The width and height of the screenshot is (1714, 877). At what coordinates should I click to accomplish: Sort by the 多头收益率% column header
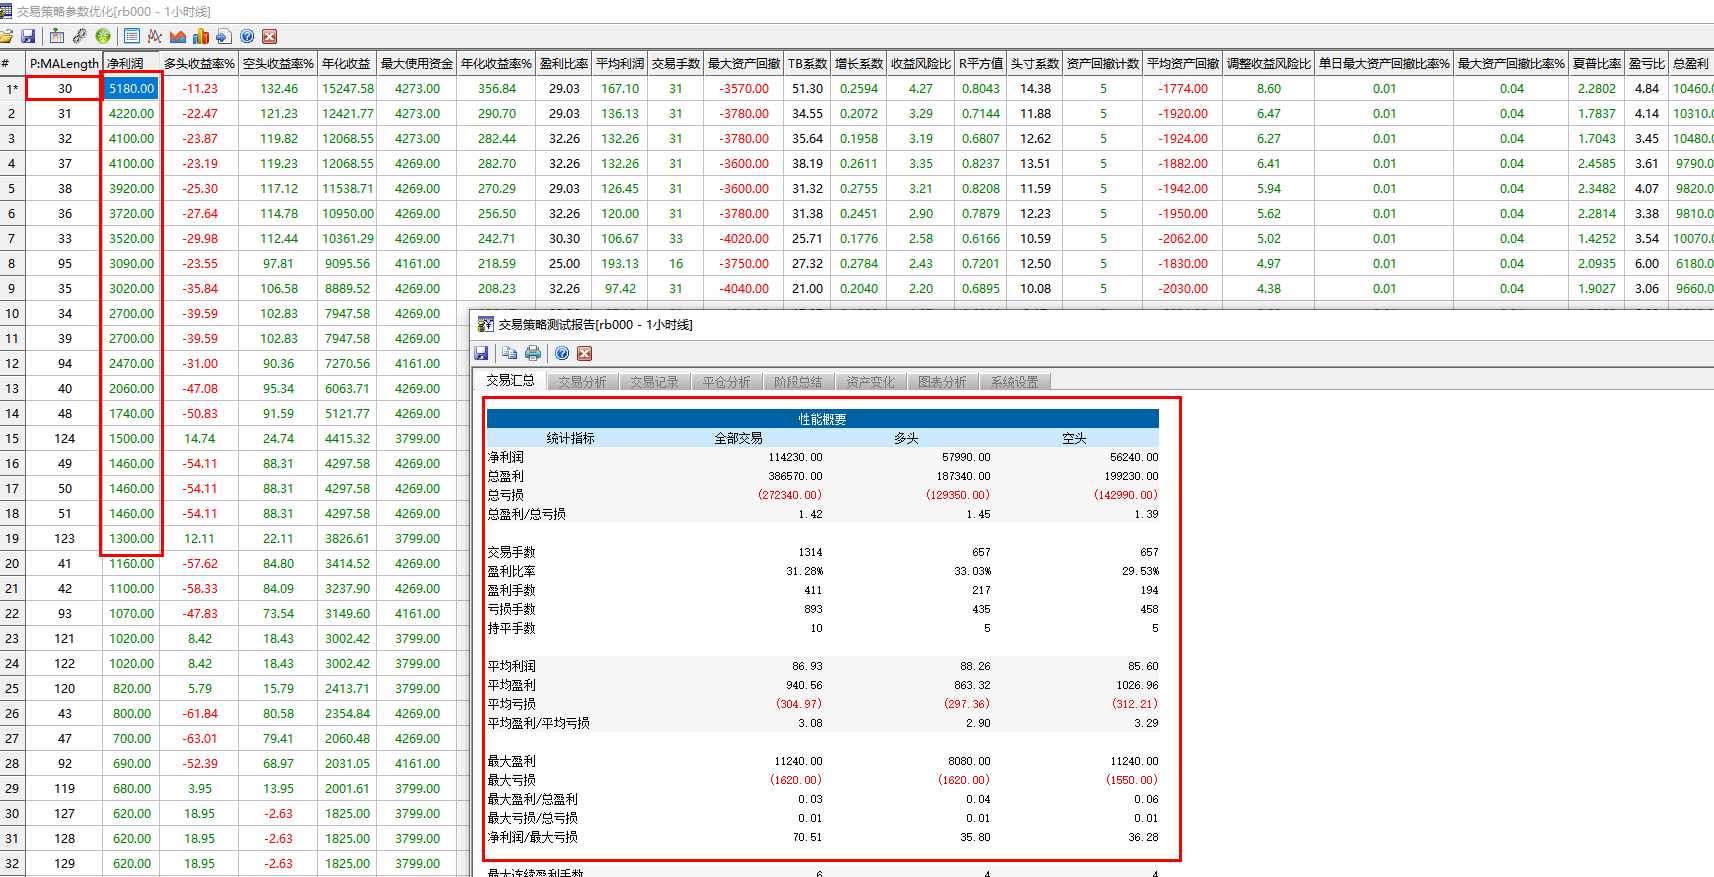click(199, 63)
